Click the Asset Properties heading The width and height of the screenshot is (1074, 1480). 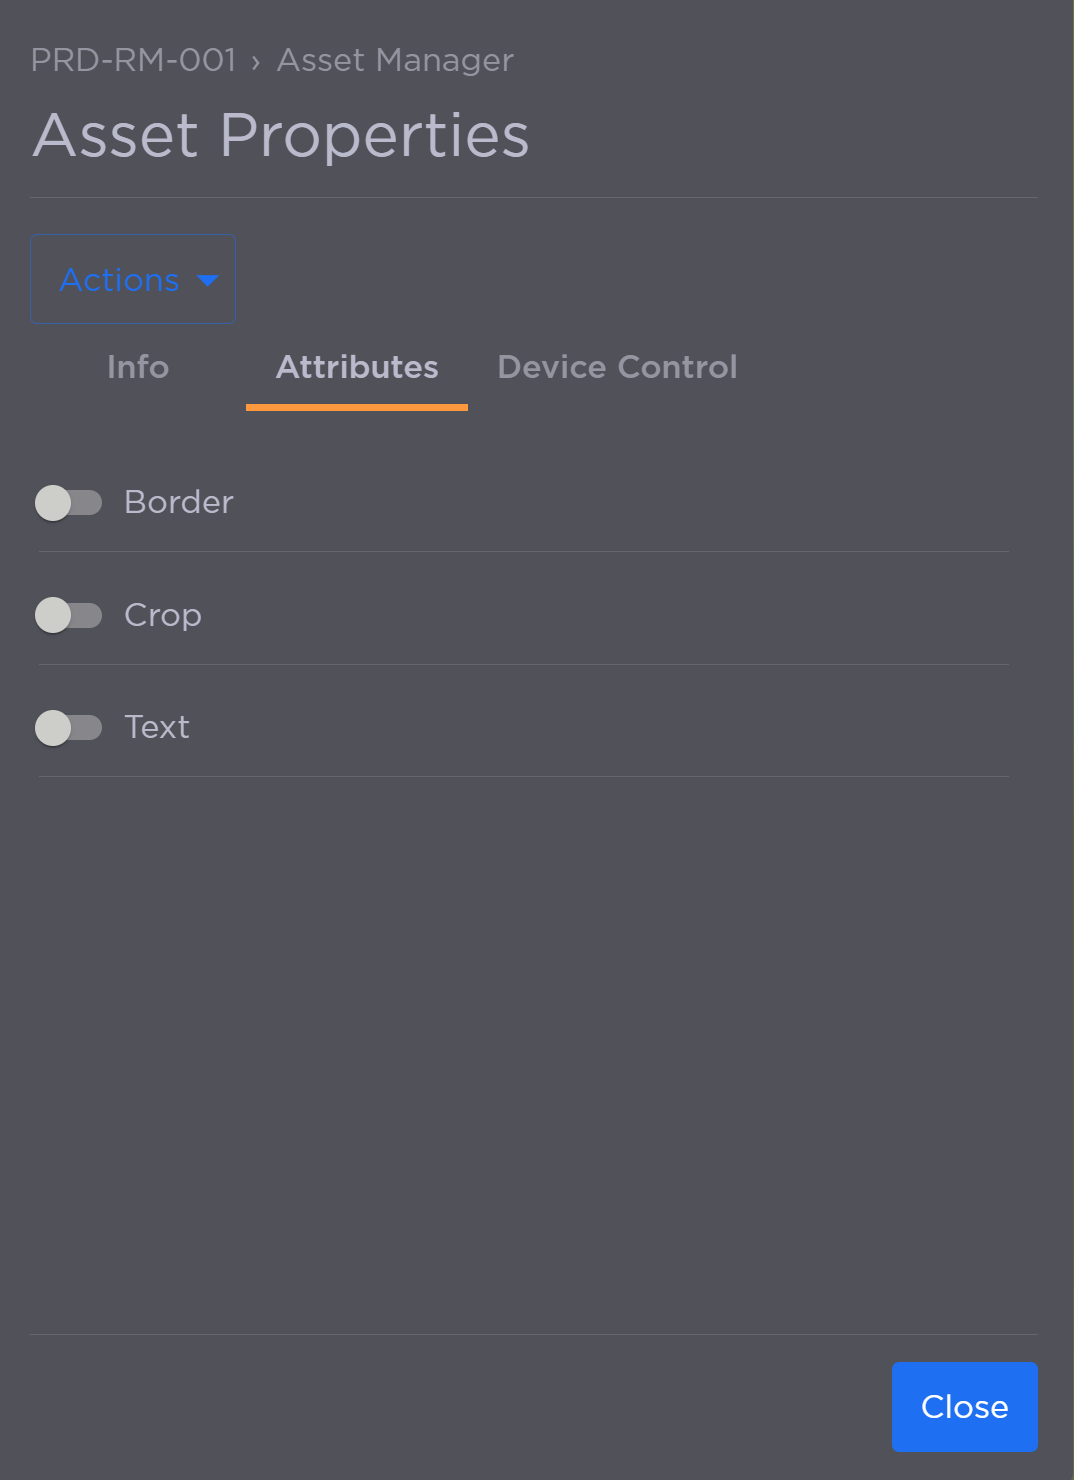point(281,135)
